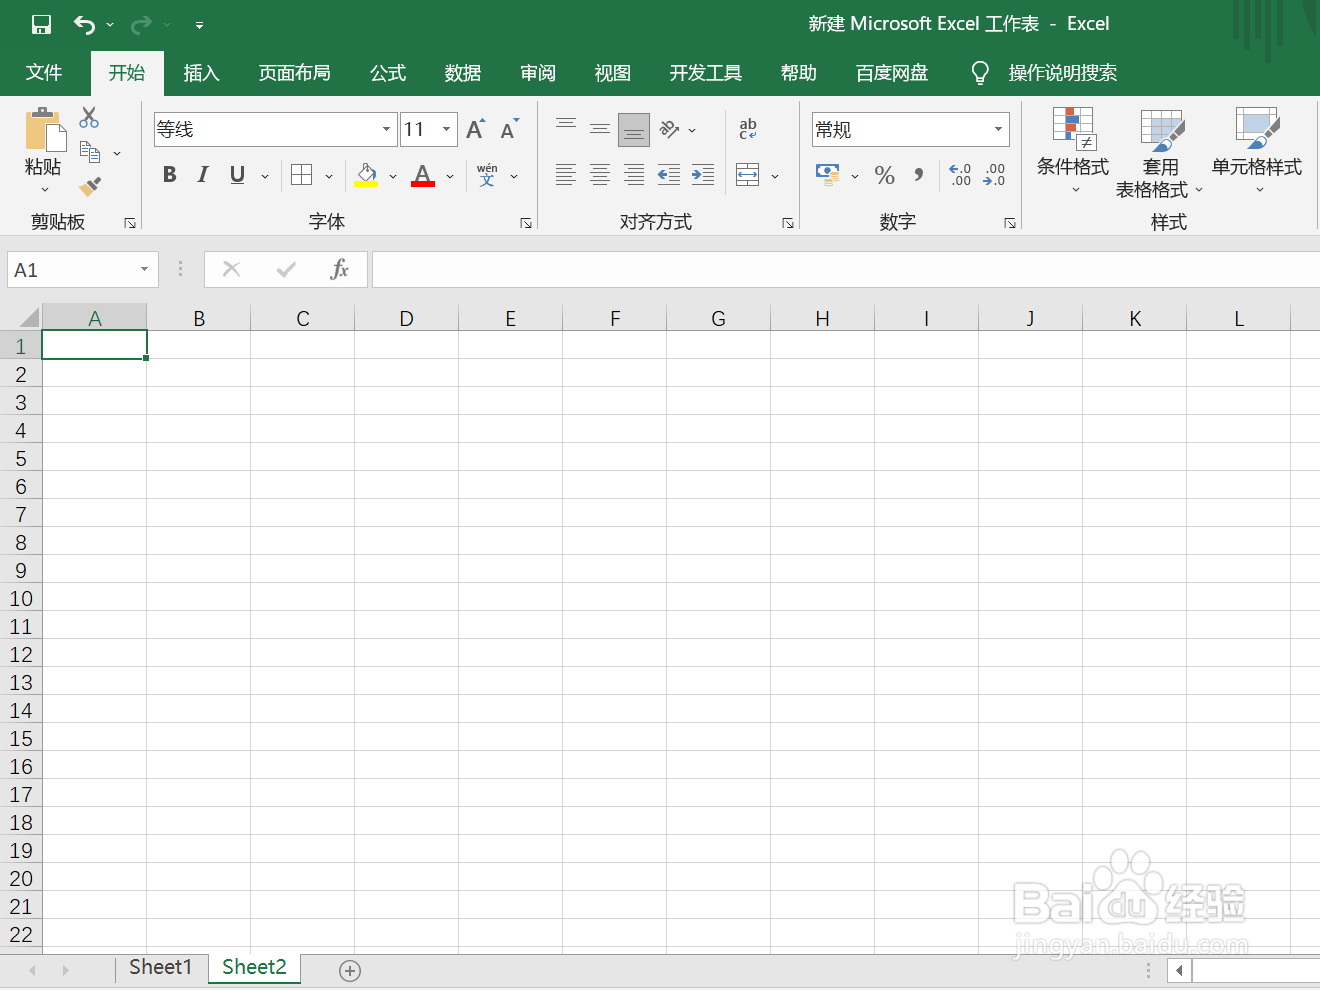Toggle Middle Align for cells
This screenshot has width=1320, height=990.
(600, 129)
